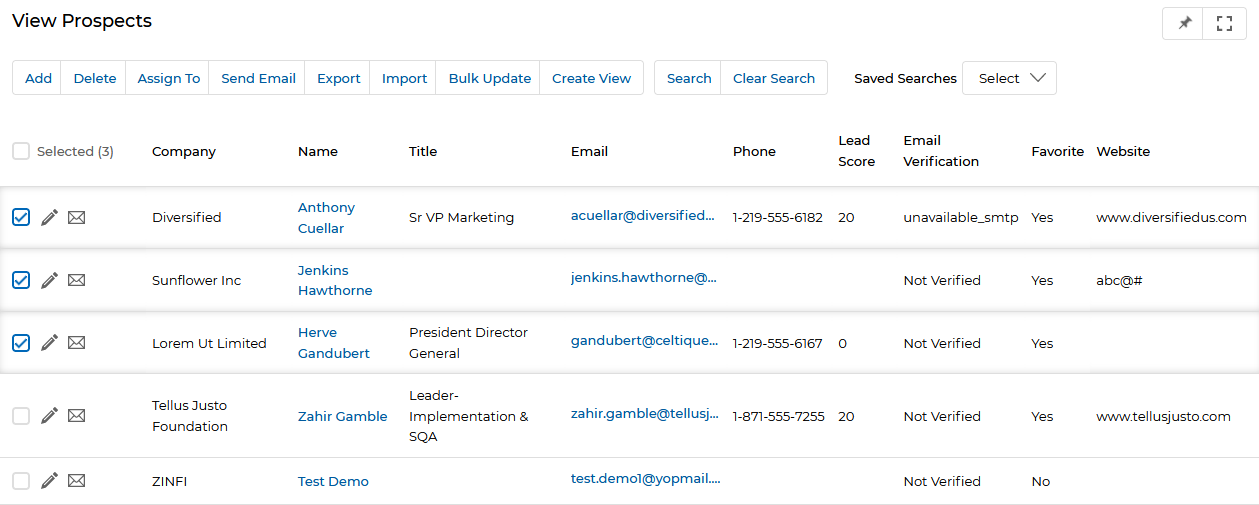Choose Assign To in the toolbar
1259x505 pixels.
coord(168,78)
